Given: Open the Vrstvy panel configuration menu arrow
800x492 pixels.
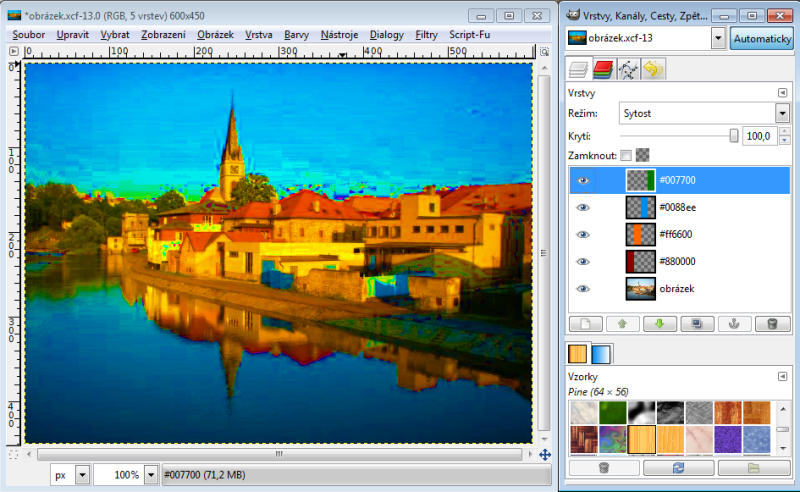Looking at the screenshot, I should click(782, 93).
